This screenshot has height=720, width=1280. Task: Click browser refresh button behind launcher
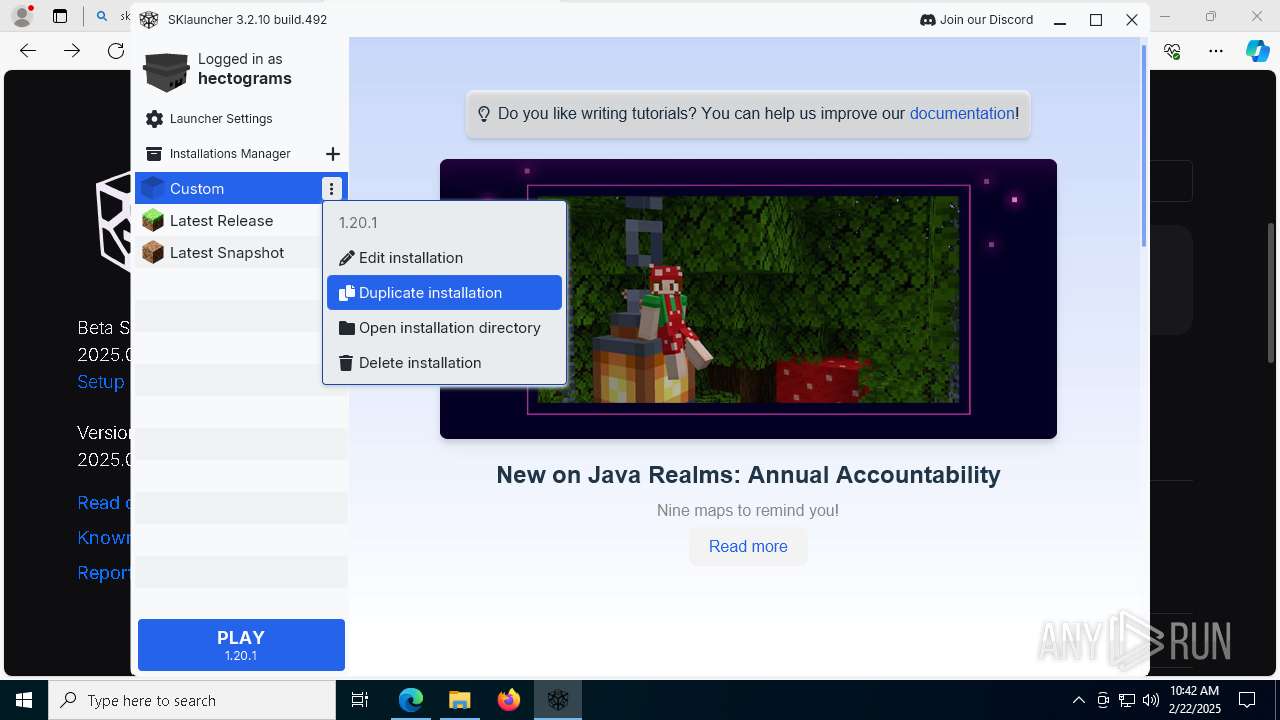pos(116,51)
